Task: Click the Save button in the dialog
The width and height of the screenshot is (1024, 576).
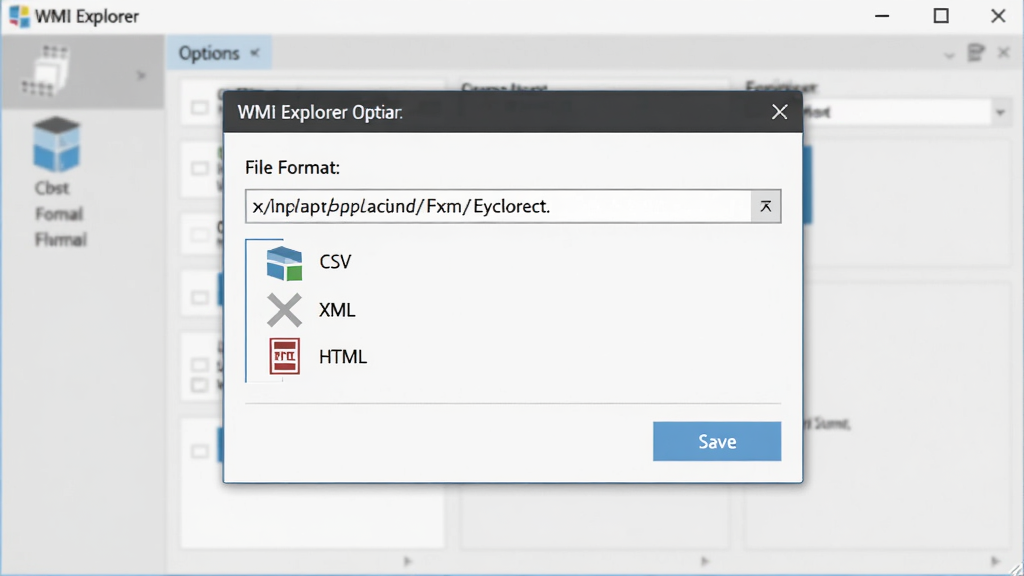Action: click(716, 441)
